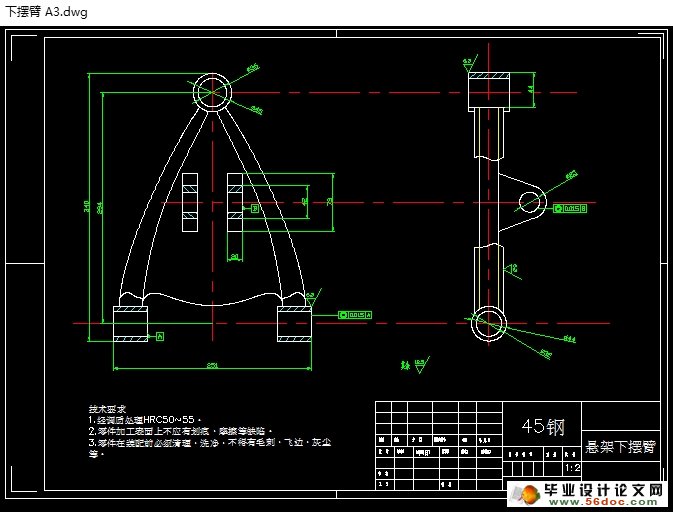Click technical requirement line number 2
The image size is (673, 512).
[180, 431]
